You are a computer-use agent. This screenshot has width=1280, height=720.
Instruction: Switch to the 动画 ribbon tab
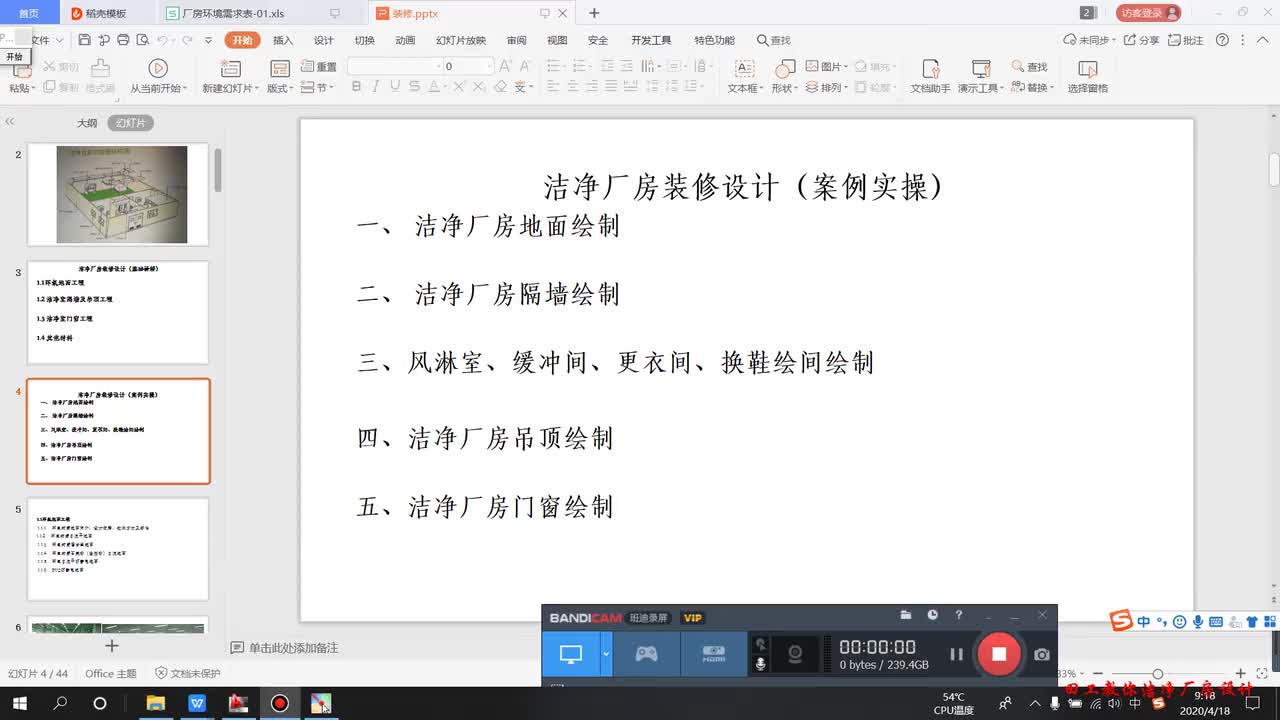pyautogui.click(x=405, y=41)
